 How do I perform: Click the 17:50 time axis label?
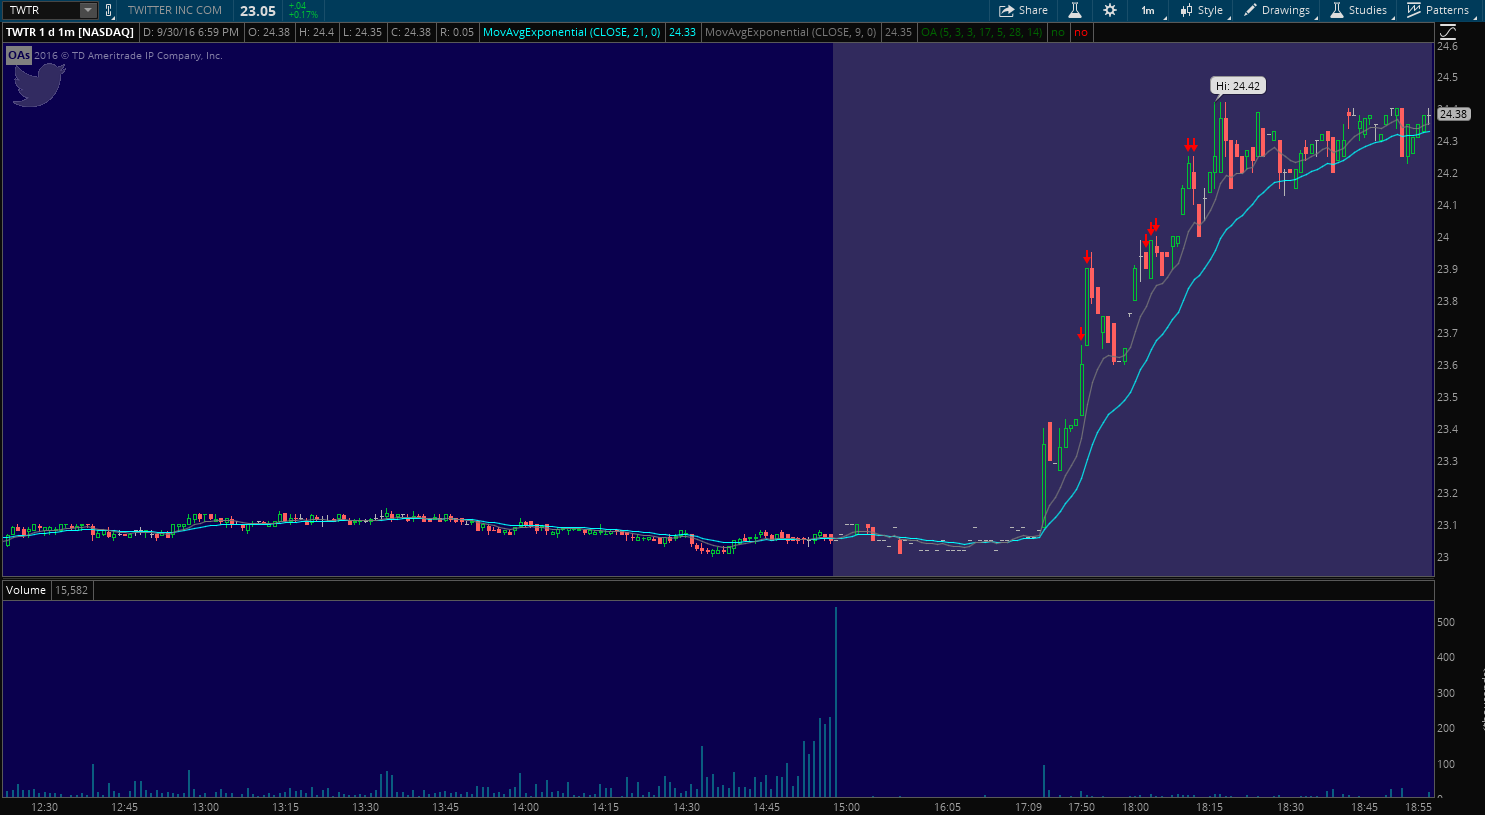pyautogui.click(x=1081, y=807)
